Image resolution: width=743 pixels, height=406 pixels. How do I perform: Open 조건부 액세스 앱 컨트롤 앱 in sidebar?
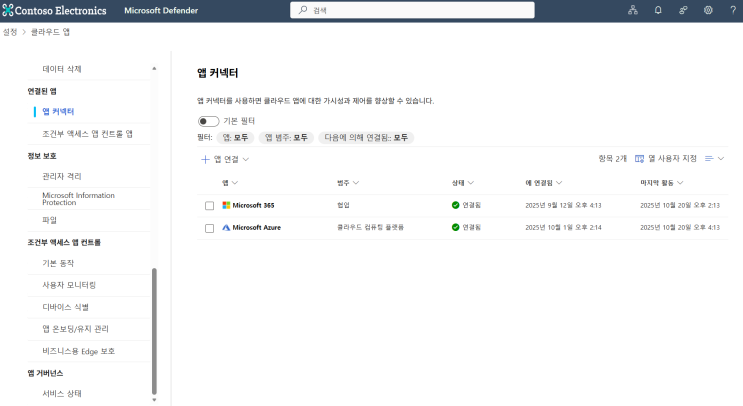(87, 134)
